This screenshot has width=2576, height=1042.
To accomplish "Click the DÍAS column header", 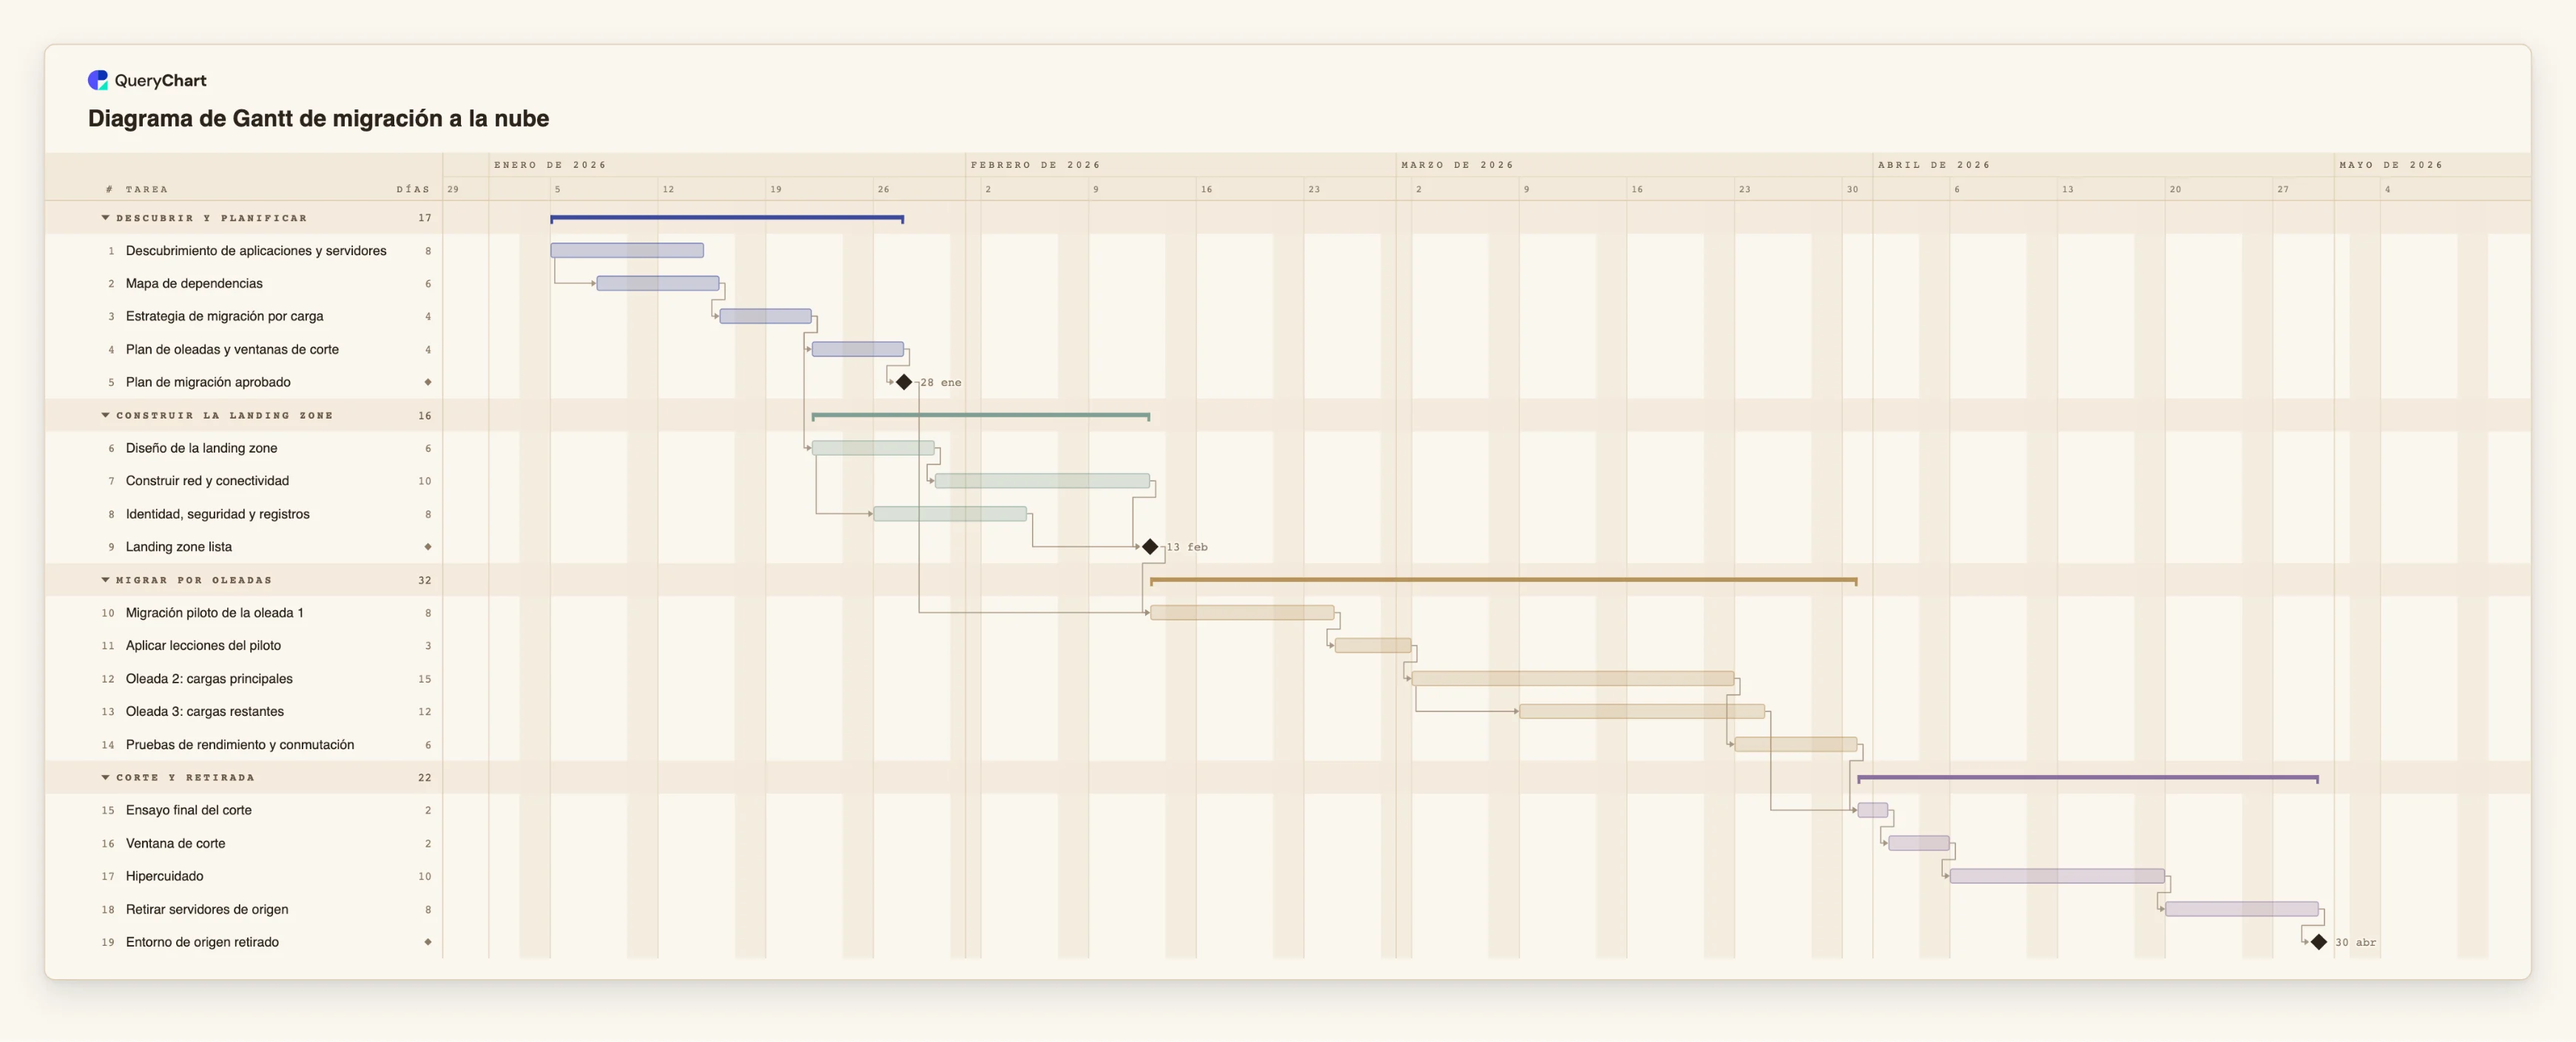I will click(x=413, y=189).
